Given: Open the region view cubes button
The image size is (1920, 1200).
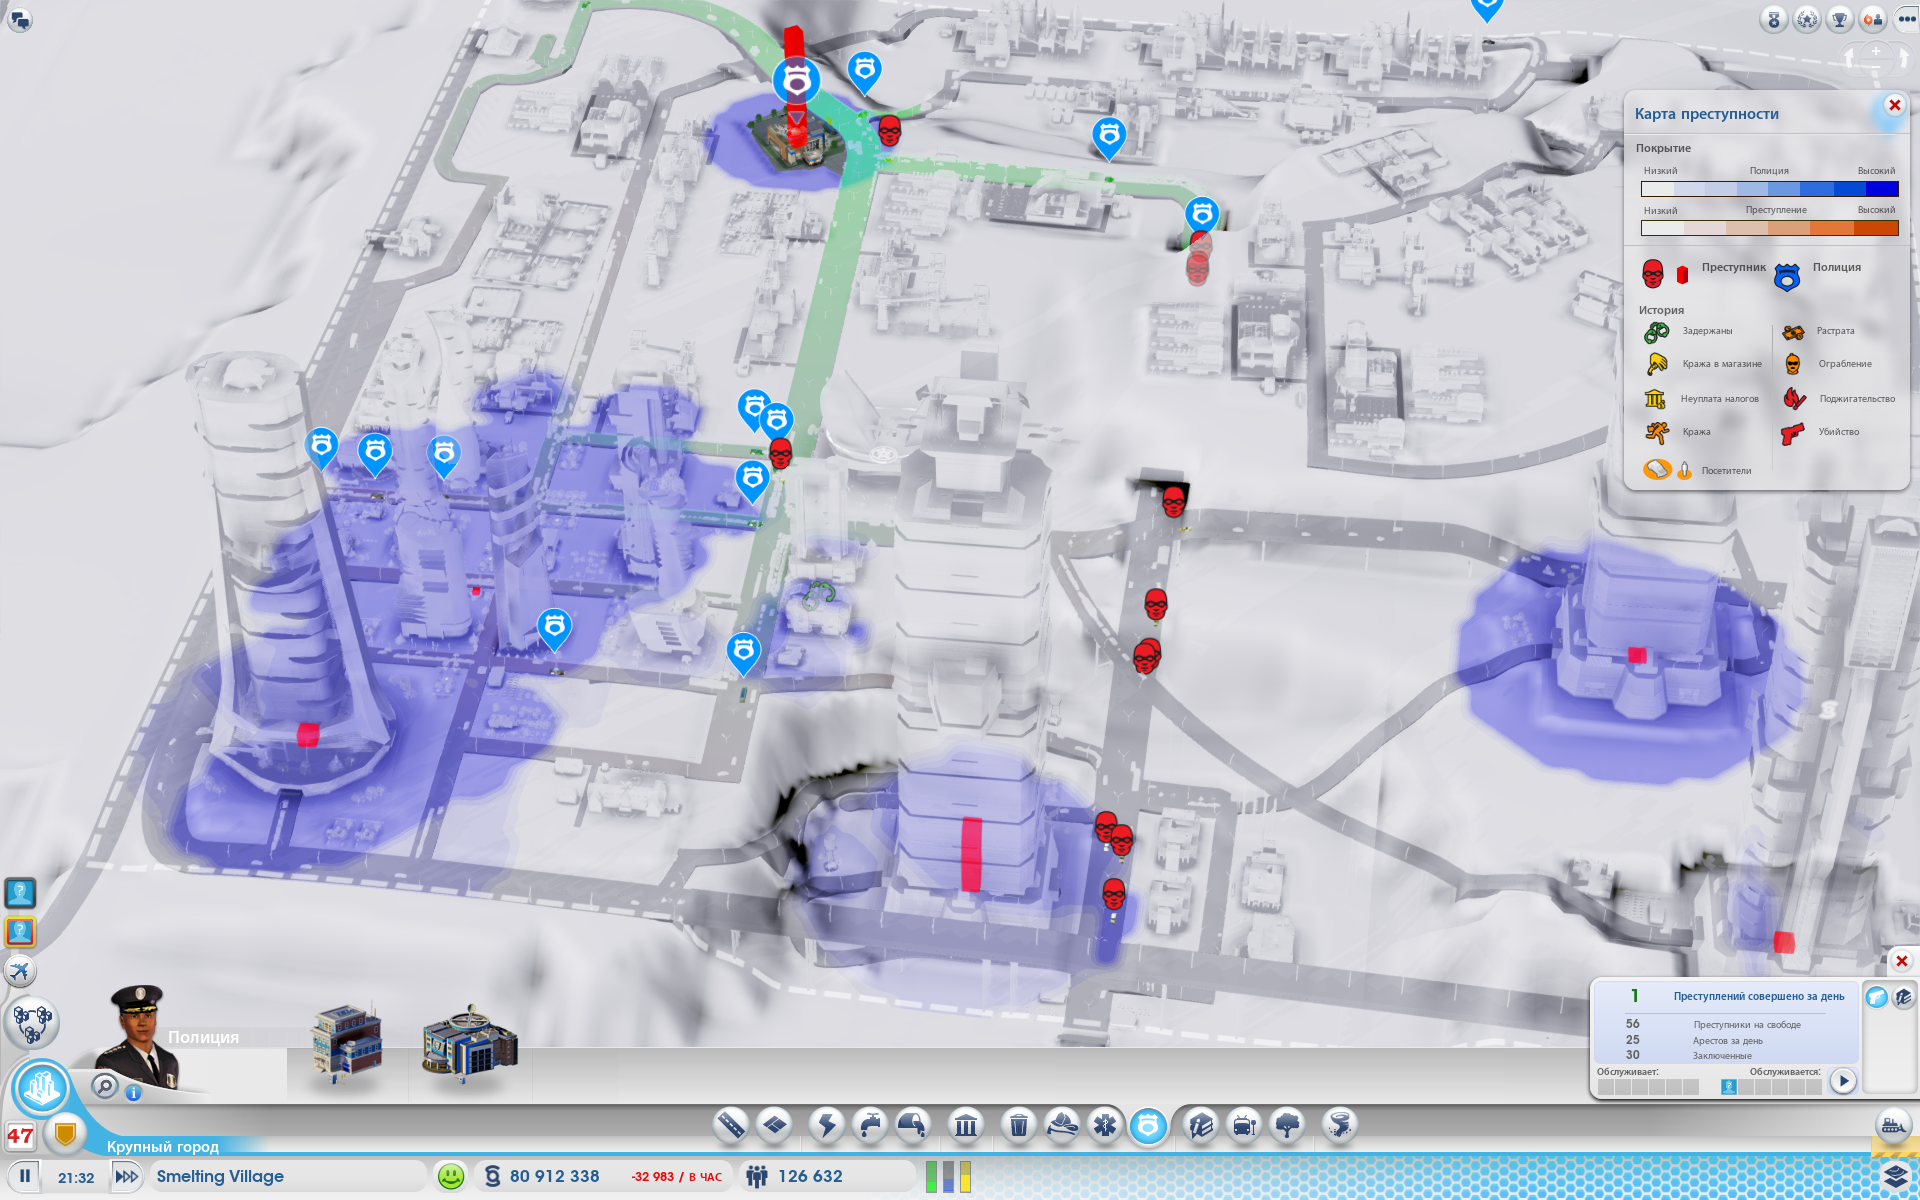Looking at the screenshot, I should point(32,1022).
